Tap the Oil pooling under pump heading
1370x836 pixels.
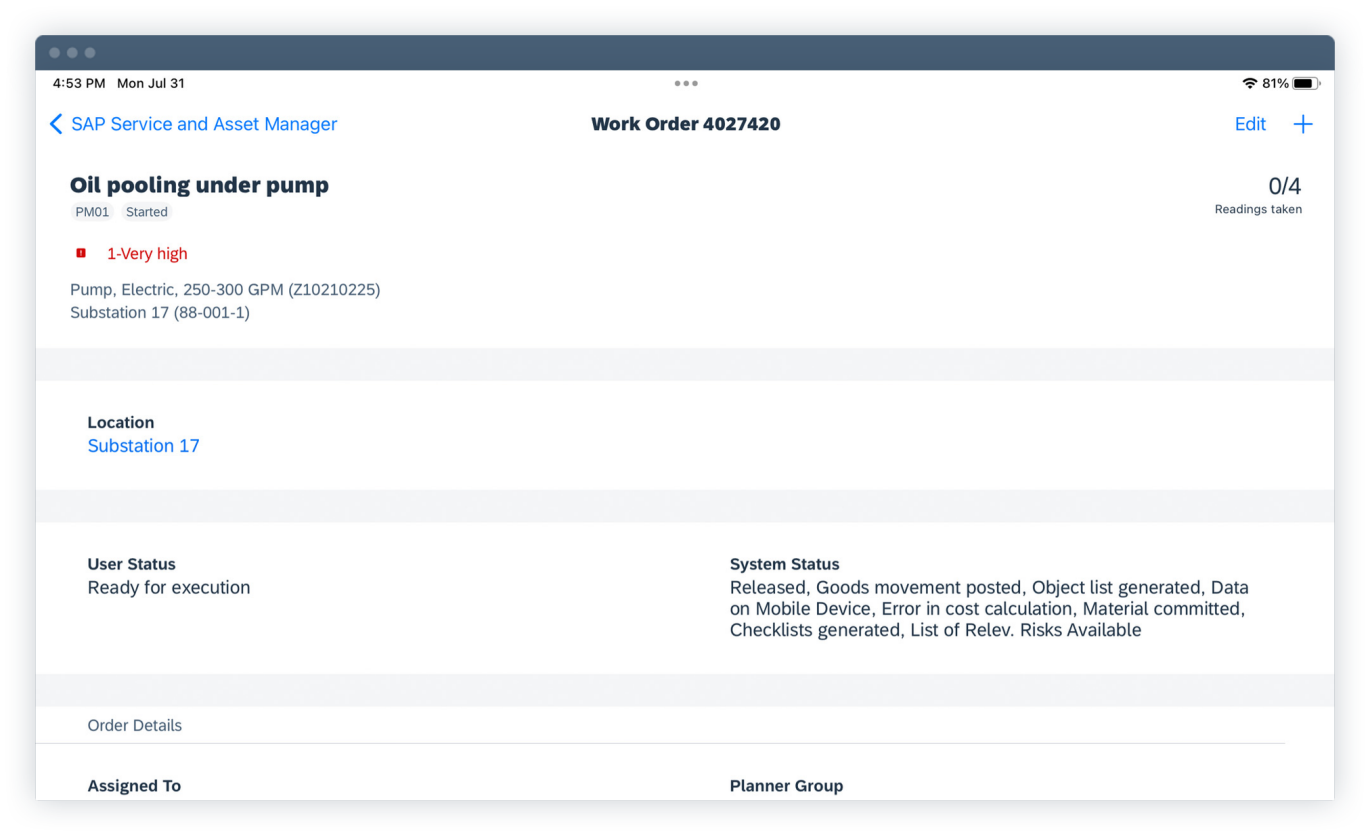(199, 185)
